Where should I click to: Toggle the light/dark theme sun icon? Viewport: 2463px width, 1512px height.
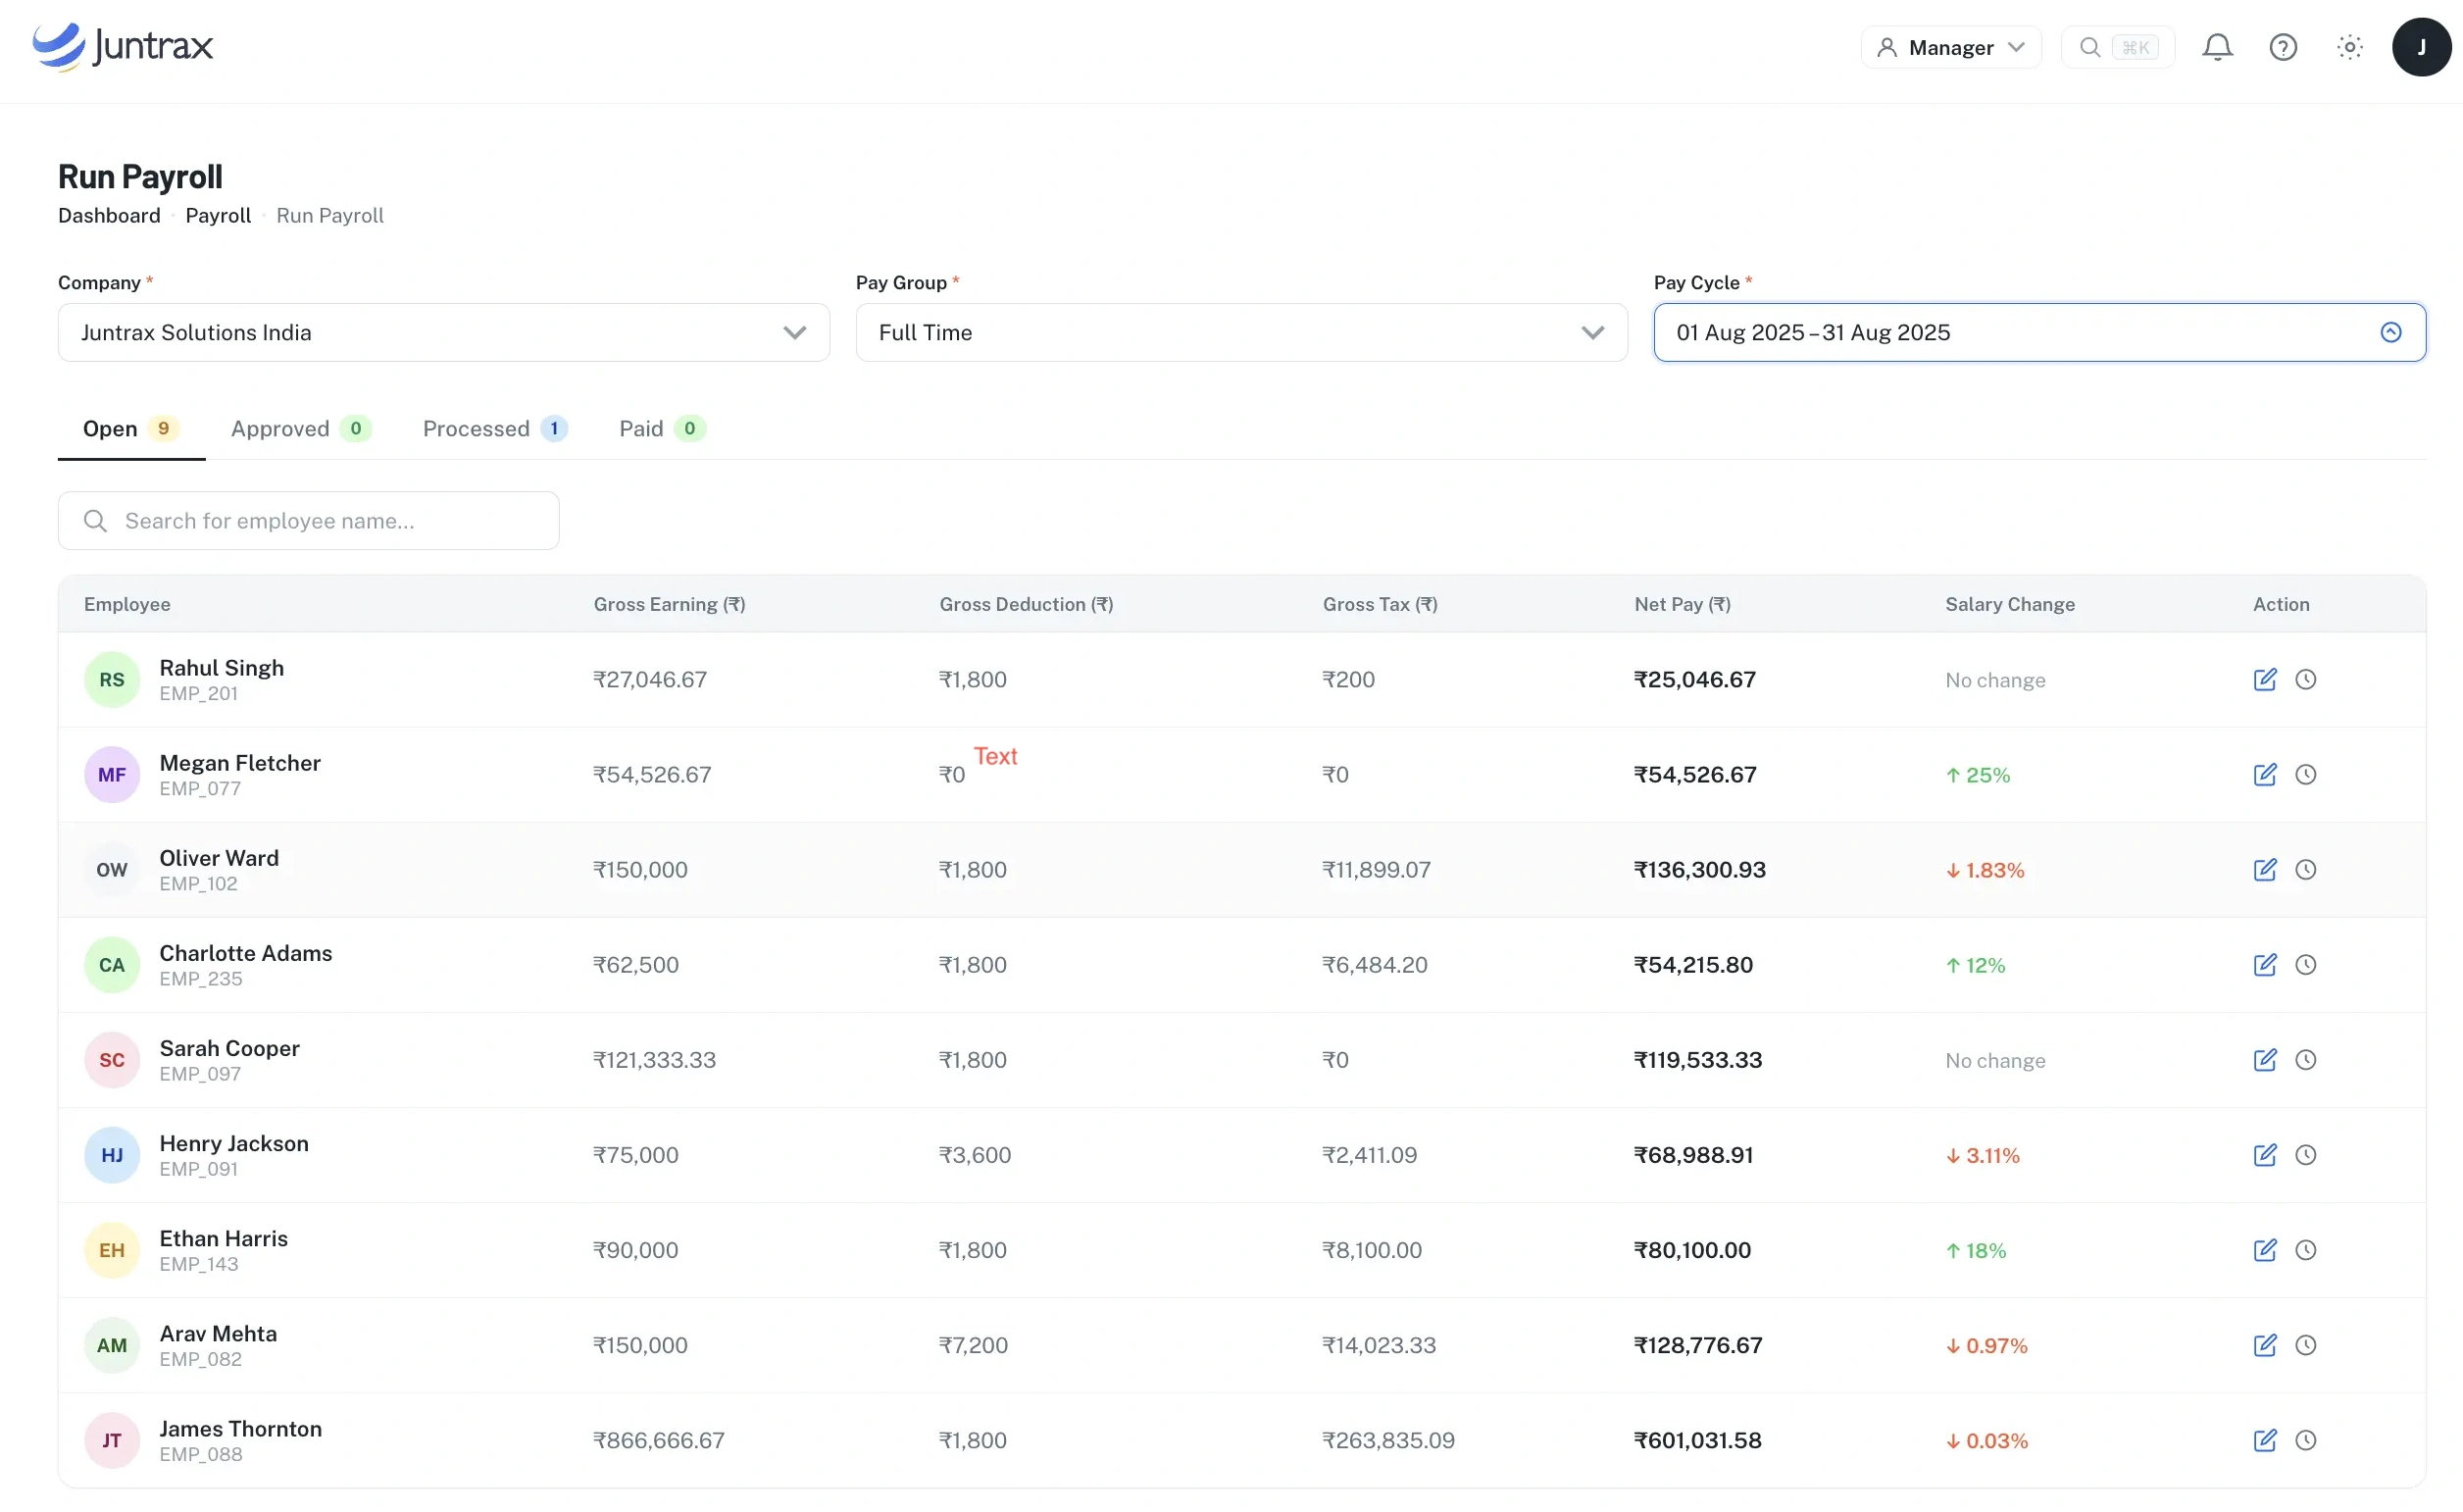[x=2348, y=47]
